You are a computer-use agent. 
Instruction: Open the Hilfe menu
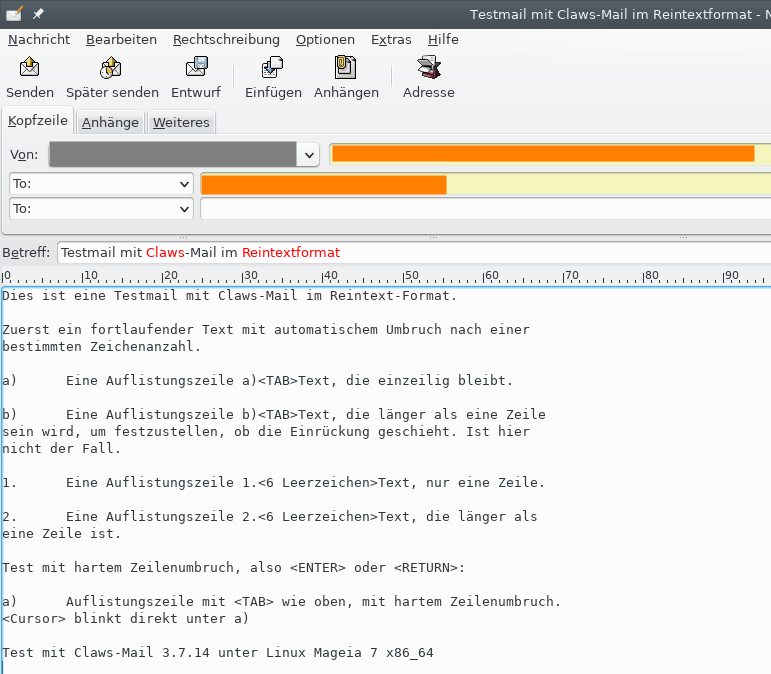(x=443, y=39)
